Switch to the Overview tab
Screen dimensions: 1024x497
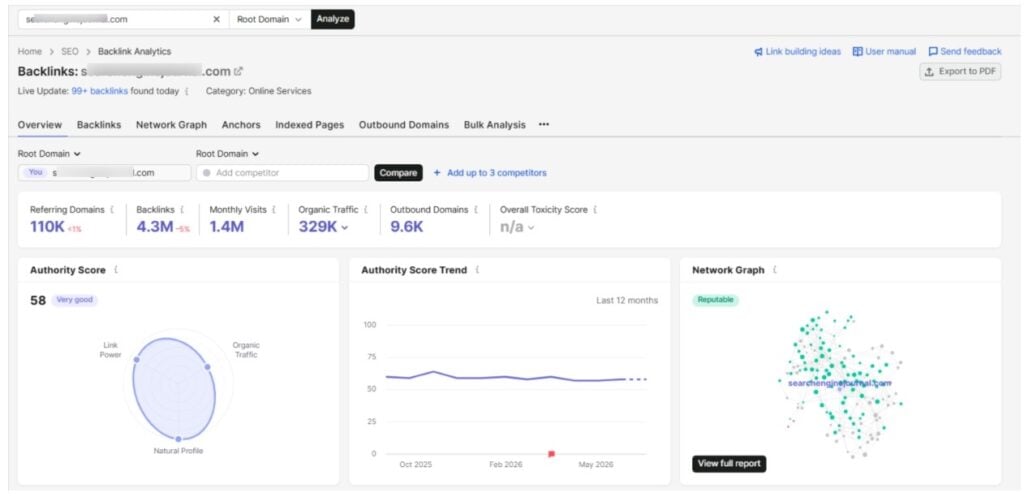(40, 125)
